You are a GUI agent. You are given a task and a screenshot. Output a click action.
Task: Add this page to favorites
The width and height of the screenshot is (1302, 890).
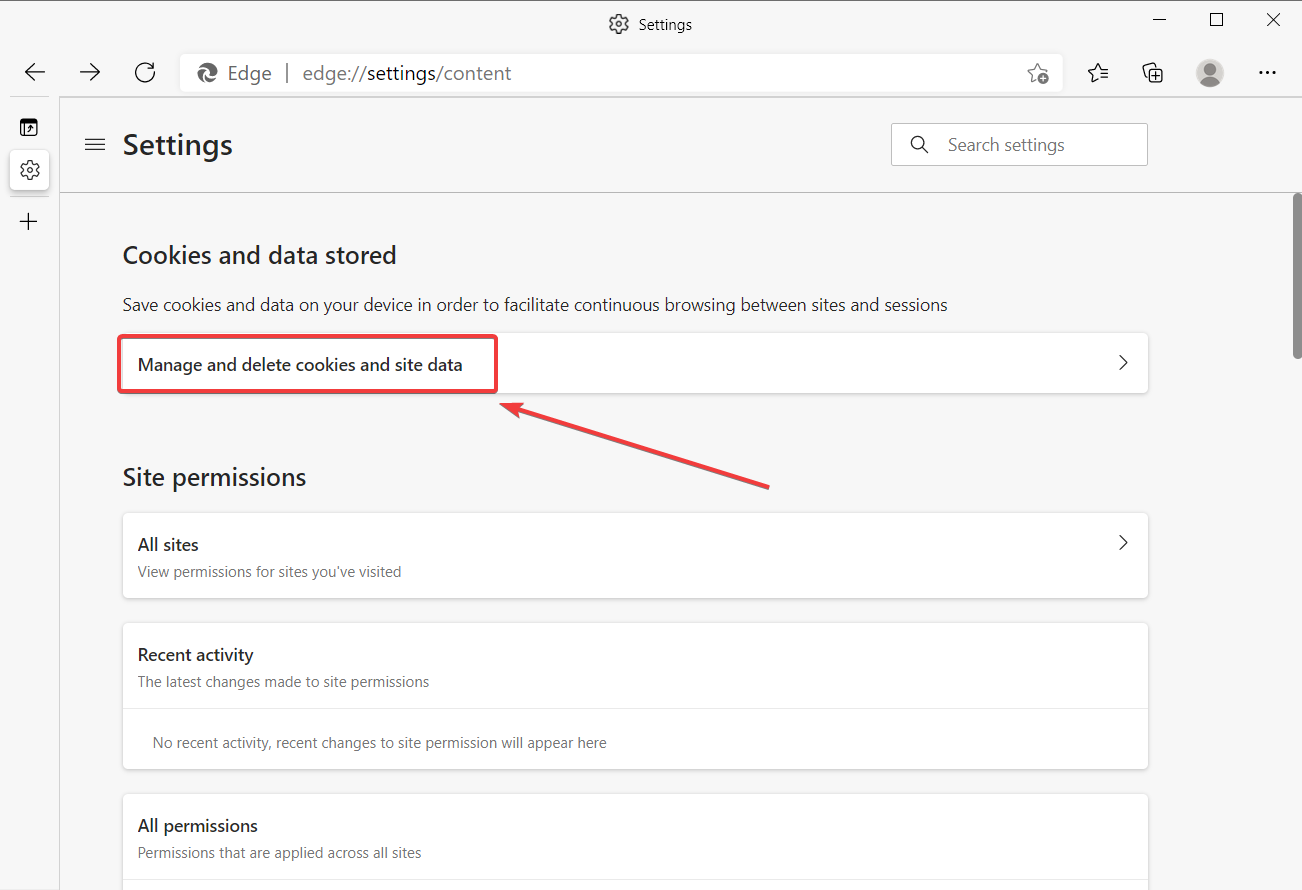1037,73
